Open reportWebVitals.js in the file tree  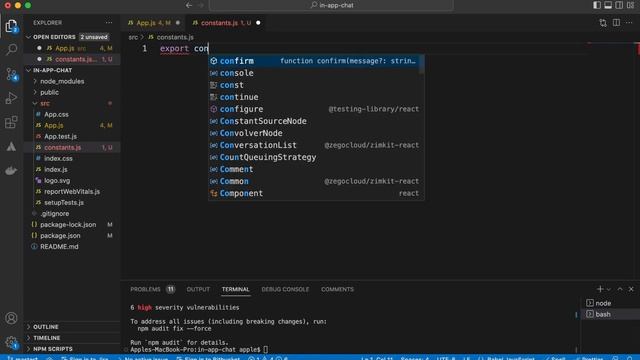(72, 192)
